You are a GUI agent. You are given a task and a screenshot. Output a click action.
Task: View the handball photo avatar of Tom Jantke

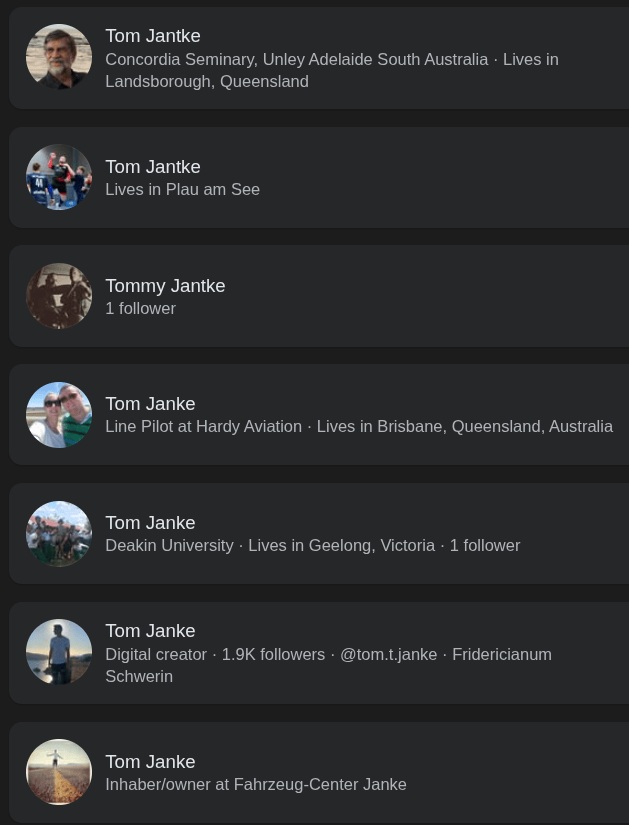[x=59, y=177]
